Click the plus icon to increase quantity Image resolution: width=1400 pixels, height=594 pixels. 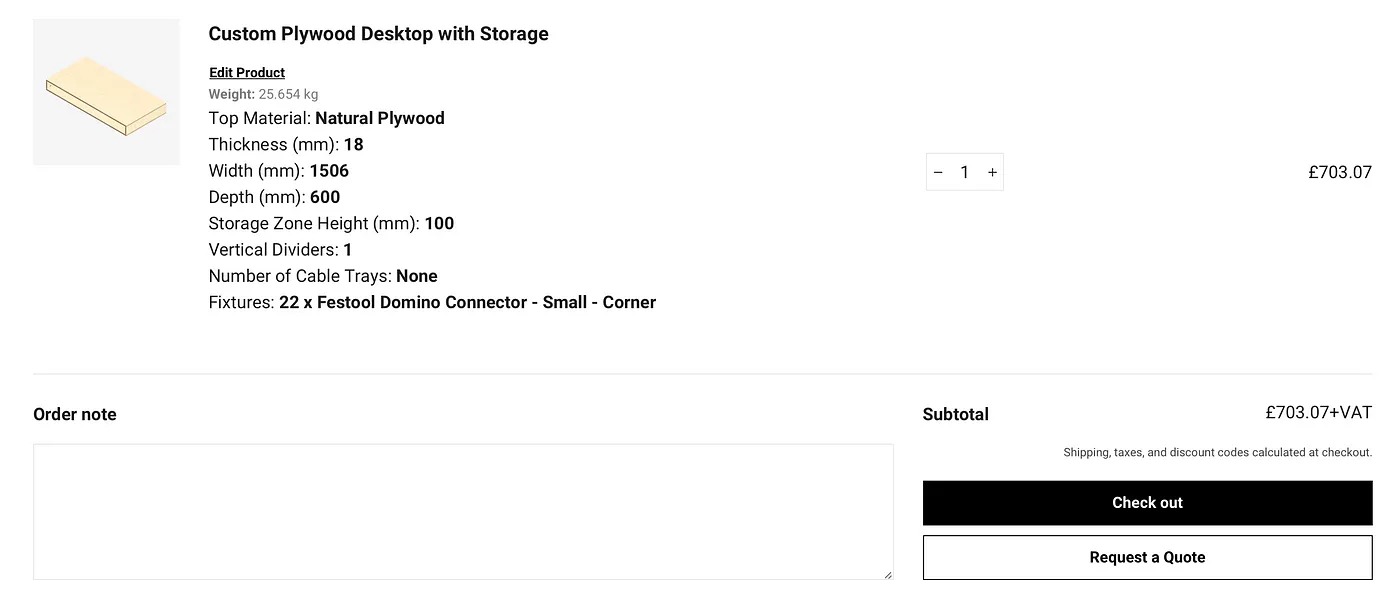pos(992,172)
